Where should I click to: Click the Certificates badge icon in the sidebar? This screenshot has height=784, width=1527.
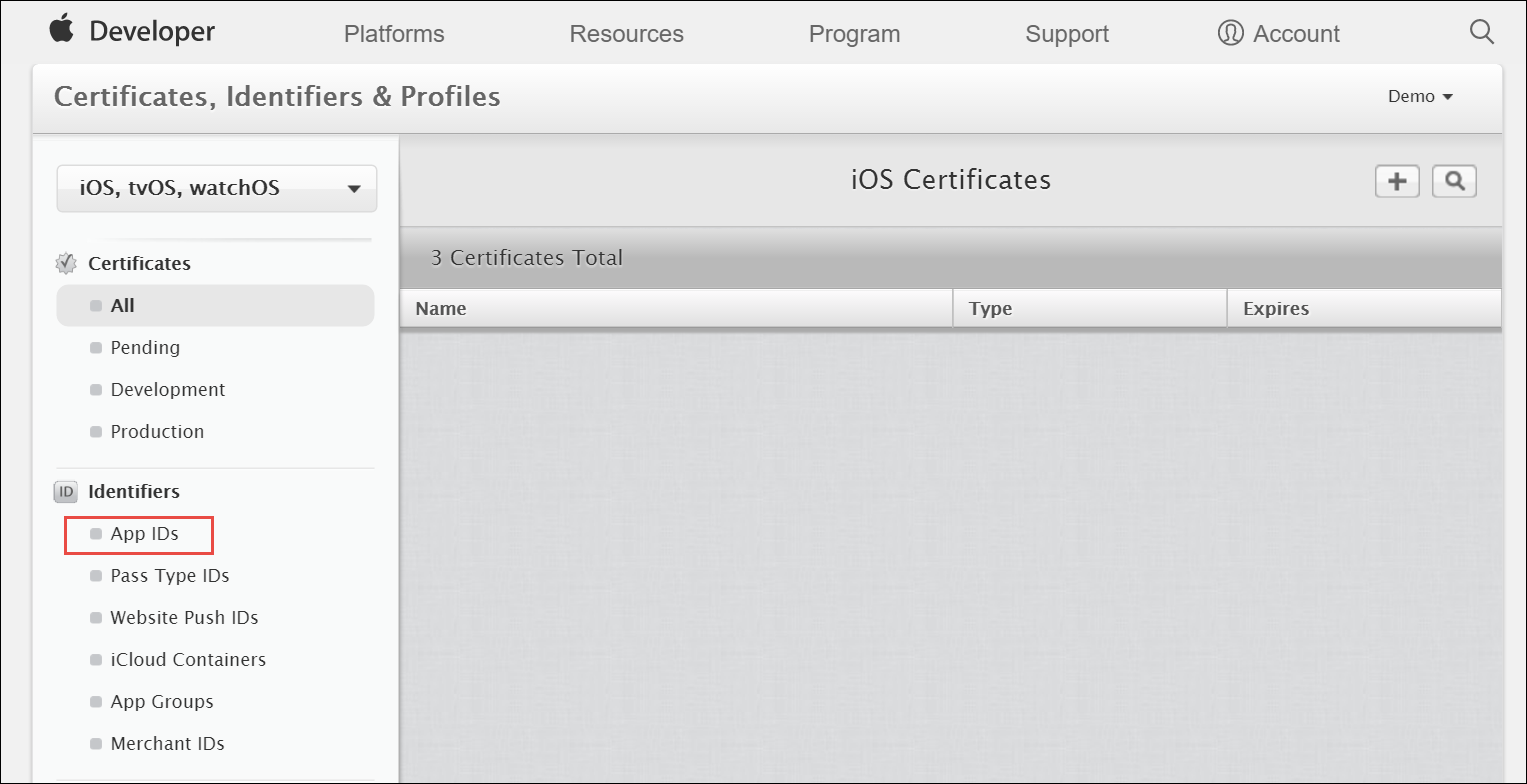[x=65, y=263]
